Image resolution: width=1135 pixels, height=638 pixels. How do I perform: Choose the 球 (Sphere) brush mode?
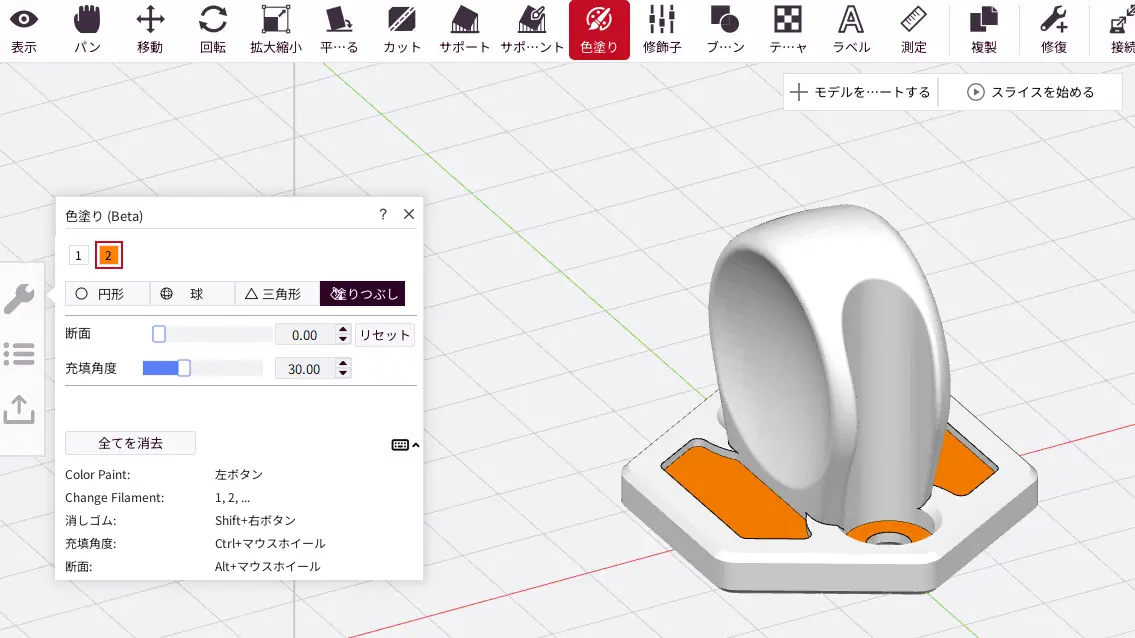(x=192, y=294)
